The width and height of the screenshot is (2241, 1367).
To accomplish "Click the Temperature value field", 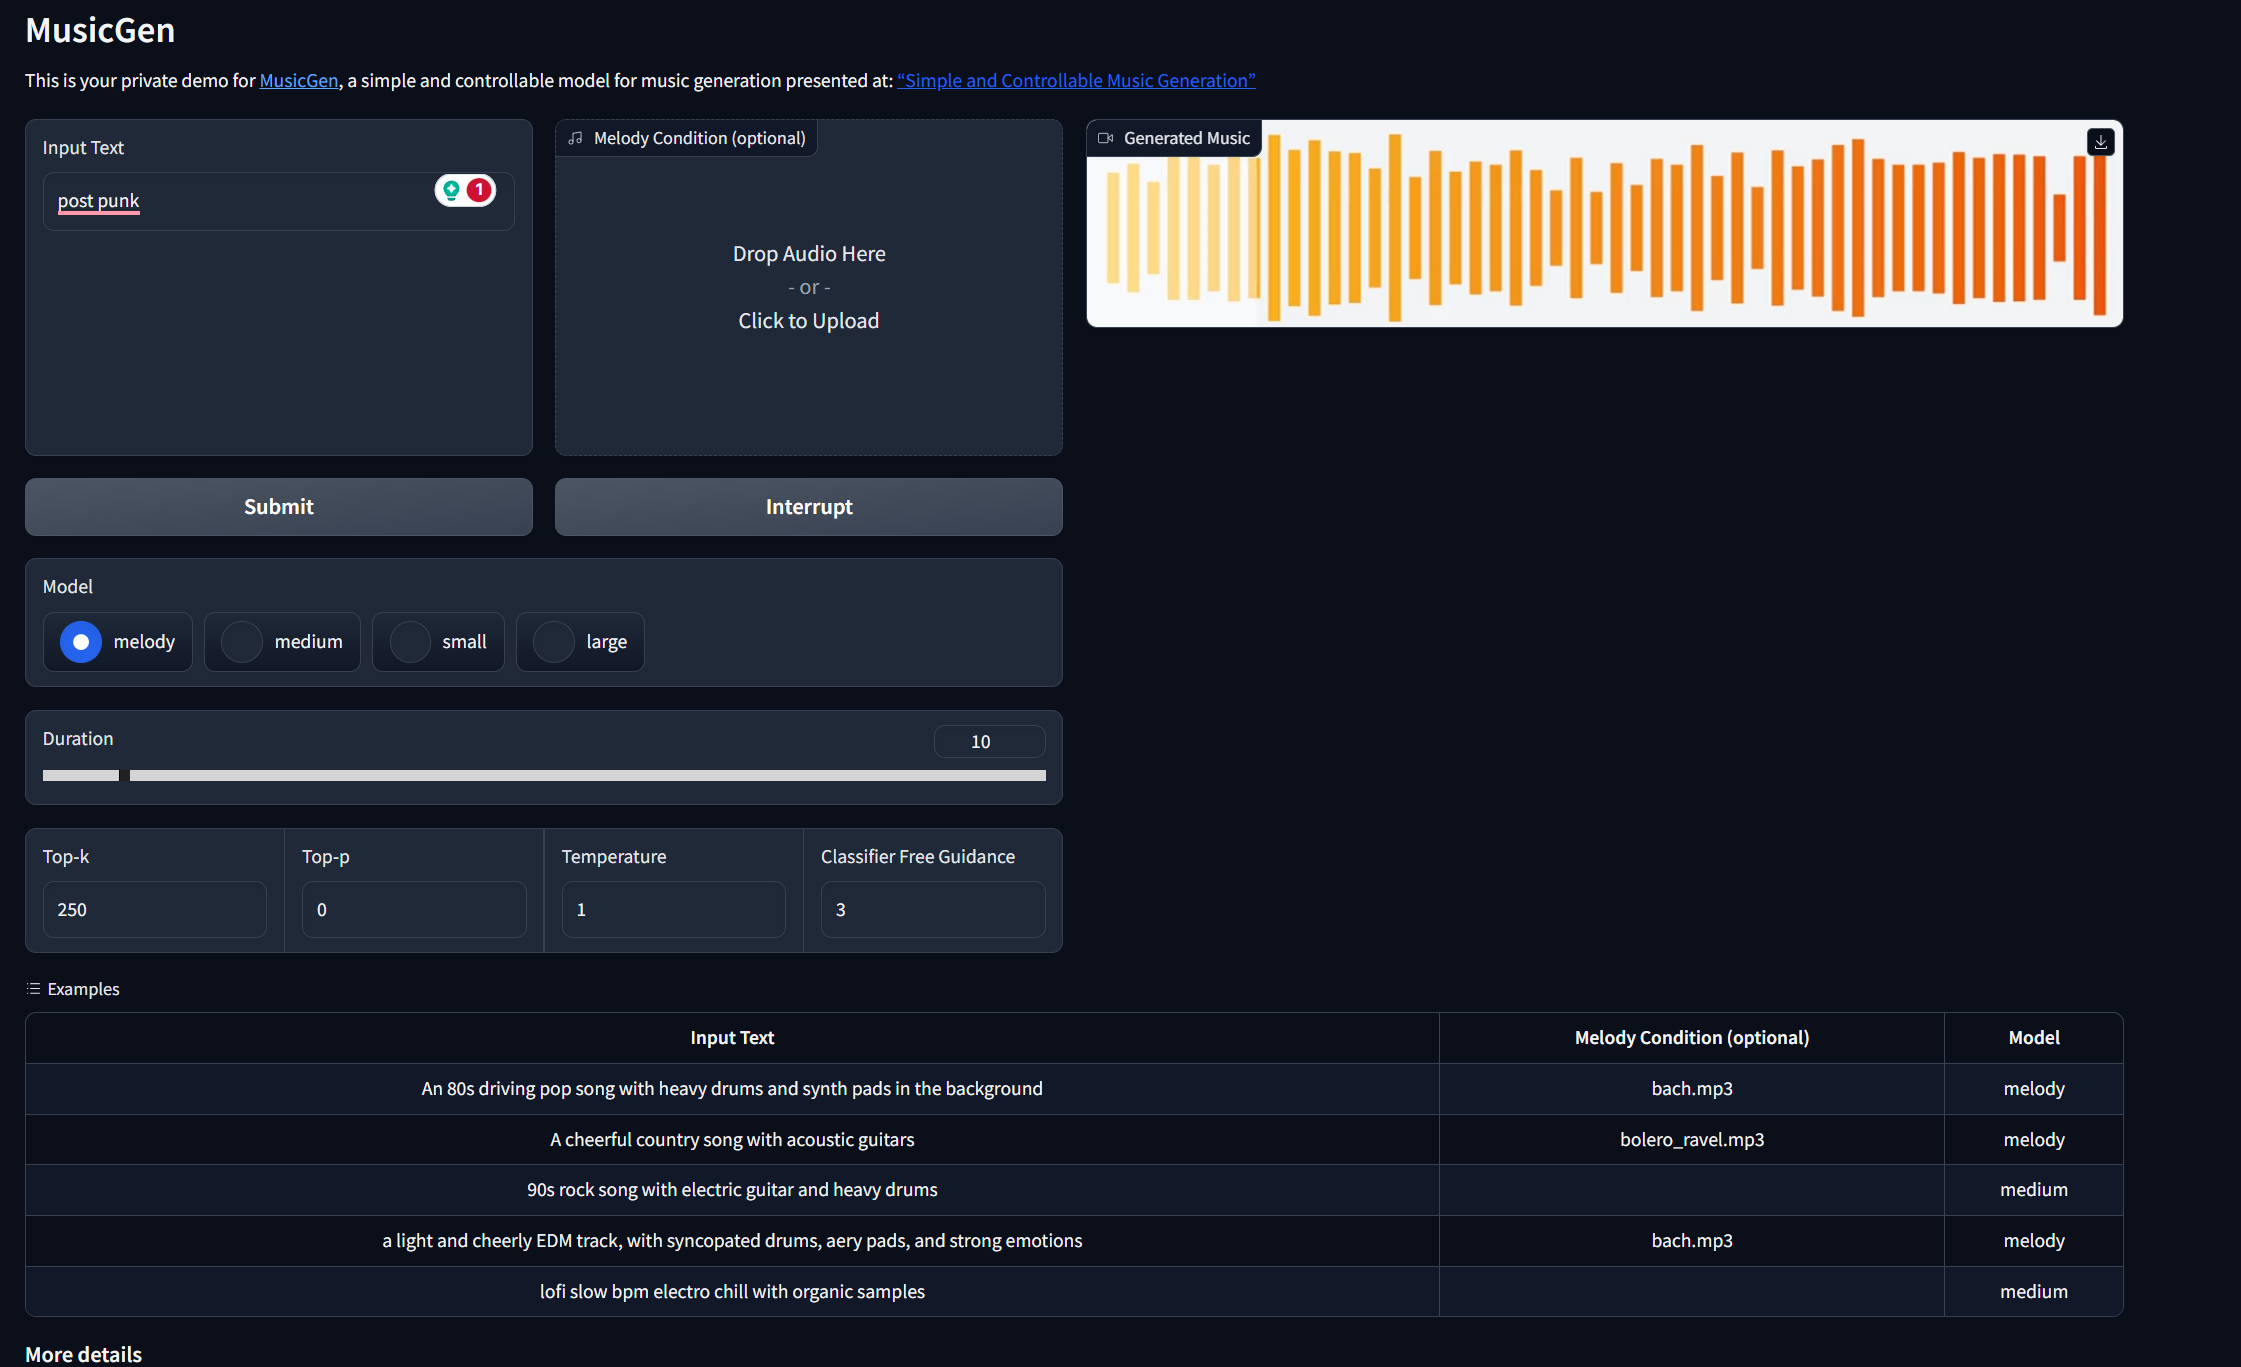I will [x=673, y=909].
